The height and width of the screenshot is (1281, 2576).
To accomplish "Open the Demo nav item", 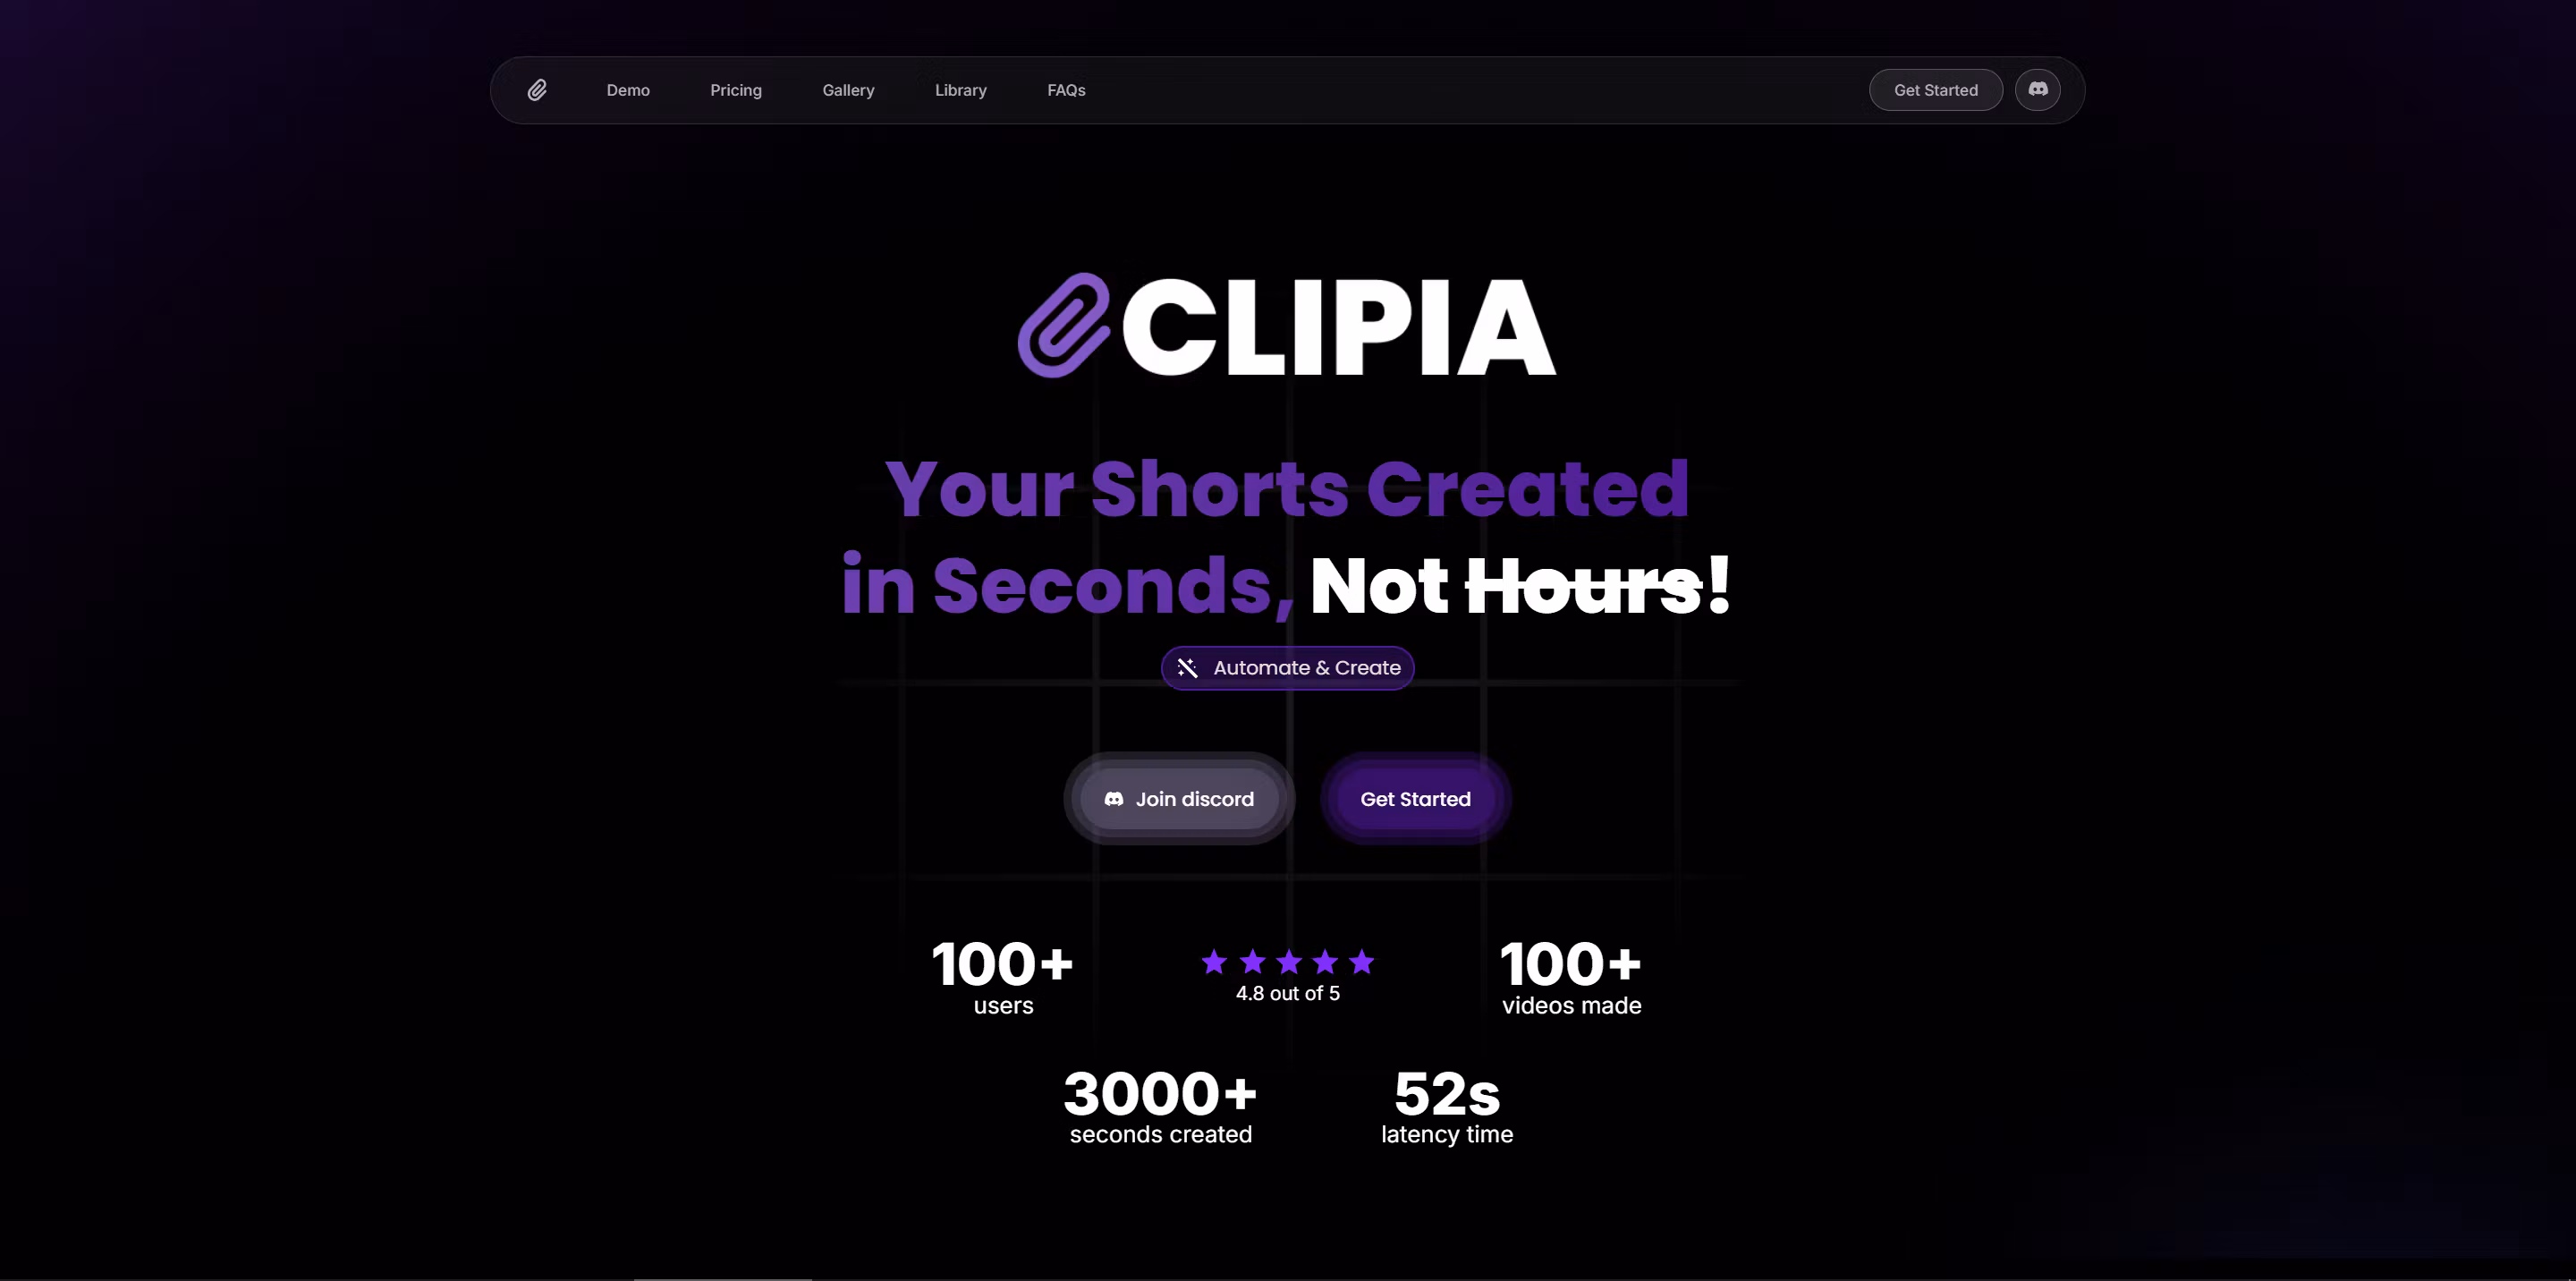I will tap(628, 90).
